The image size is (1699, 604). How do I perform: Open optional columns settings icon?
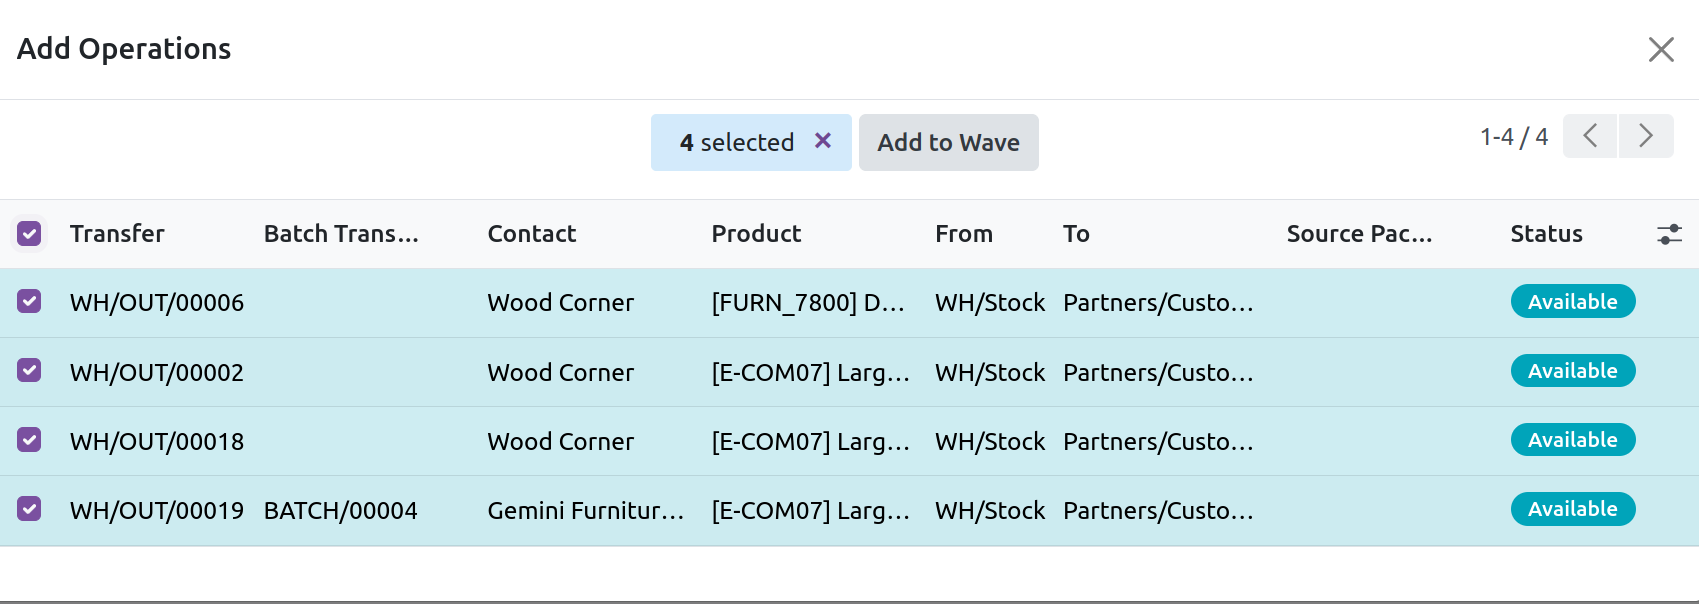tap(1669, 234)
